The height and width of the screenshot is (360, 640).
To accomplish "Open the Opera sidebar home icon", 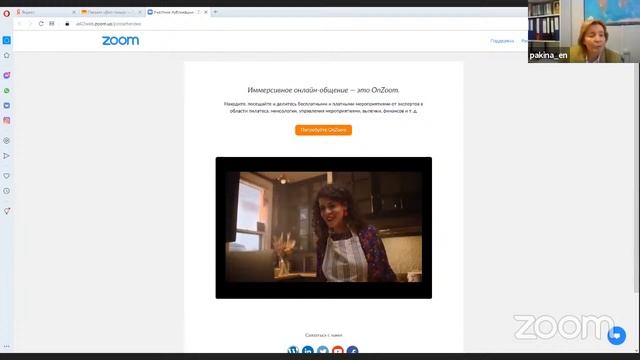I will (7, 56).
